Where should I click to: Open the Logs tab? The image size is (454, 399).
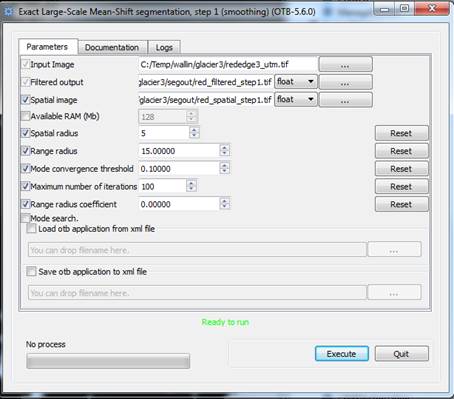[x=164, y=47]
